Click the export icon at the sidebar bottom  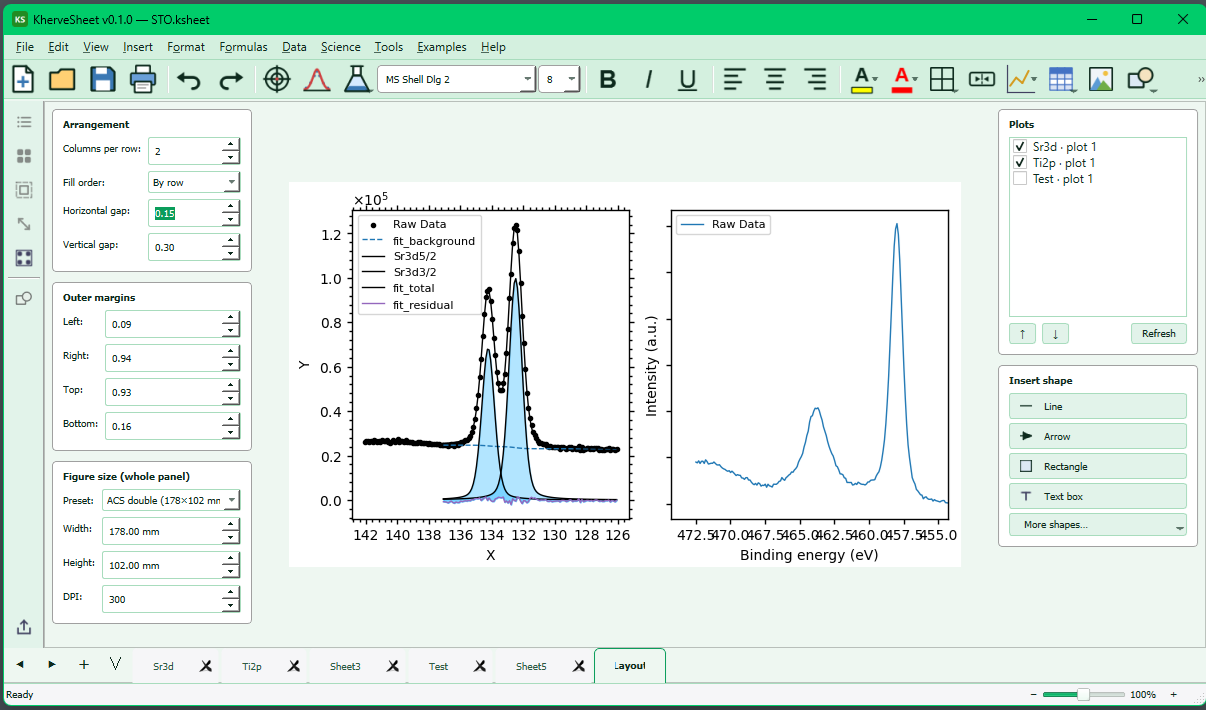coord(24,627)
